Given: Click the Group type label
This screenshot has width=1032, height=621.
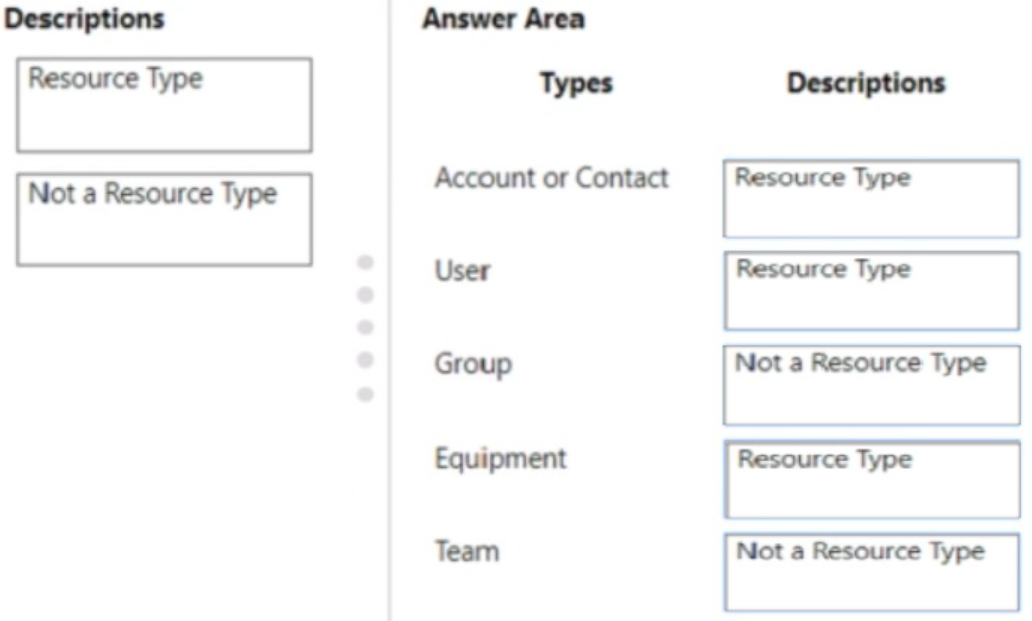Looking at the screenshot, I should point(472,363).
